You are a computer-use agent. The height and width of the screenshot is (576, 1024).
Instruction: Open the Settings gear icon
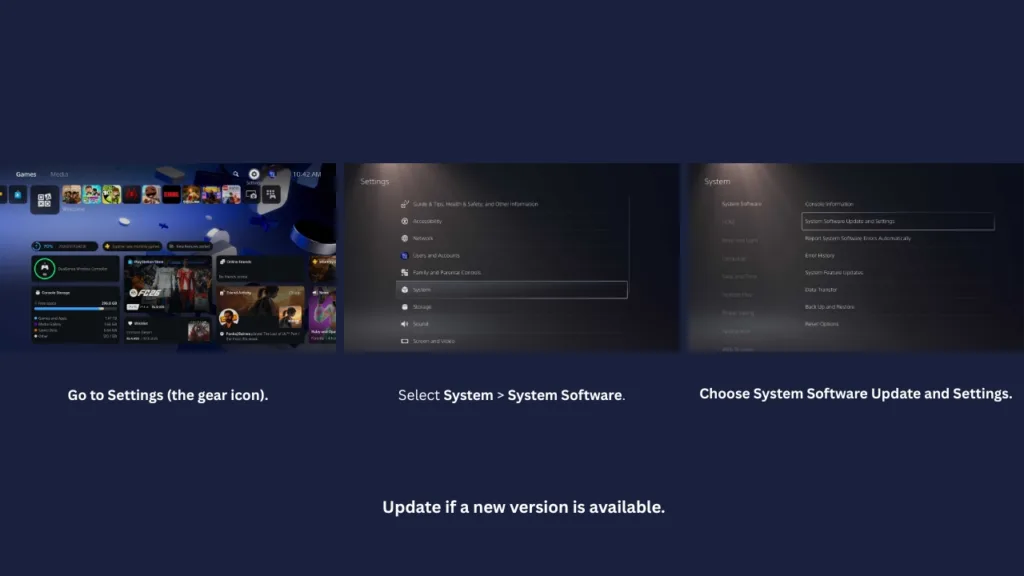point(254,174)
